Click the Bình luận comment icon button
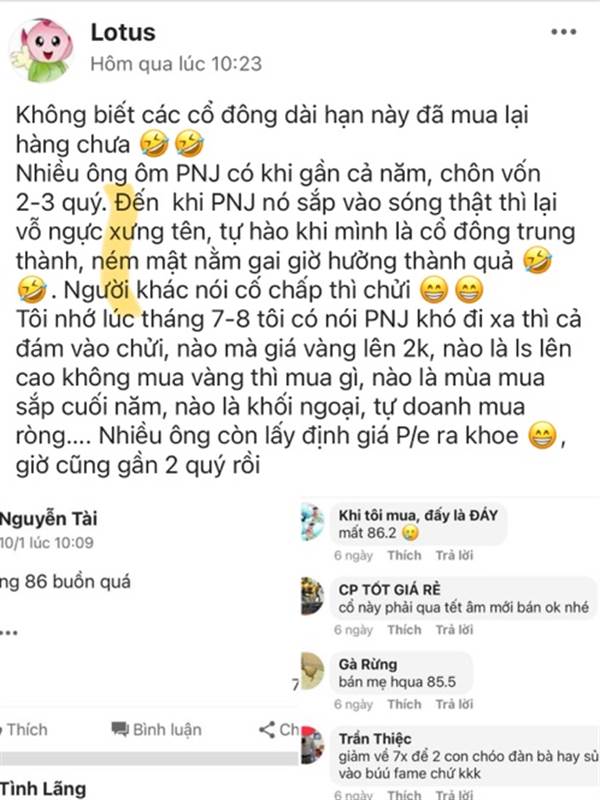The image size is (600, 800). 156,730
